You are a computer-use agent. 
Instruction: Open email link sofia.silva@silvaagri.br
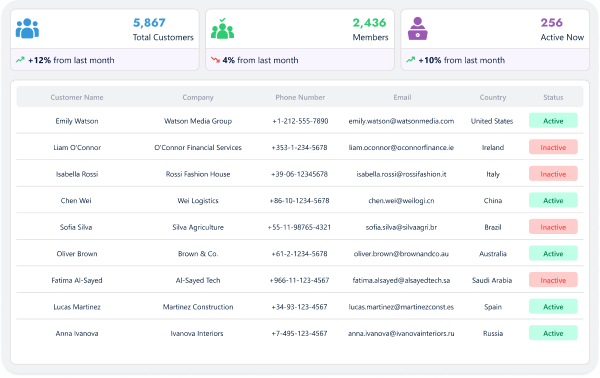[x=401, y=227]
